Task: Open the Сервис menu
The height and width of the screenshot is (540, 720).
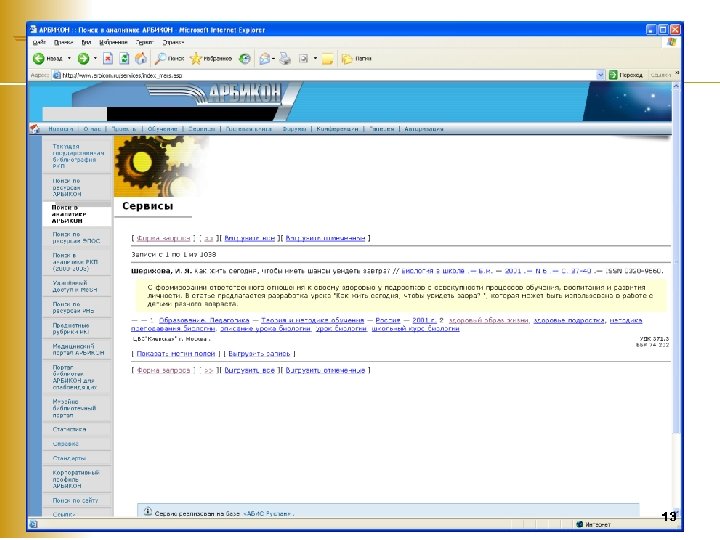Action: pyautogui.click(x=144, y=42)
